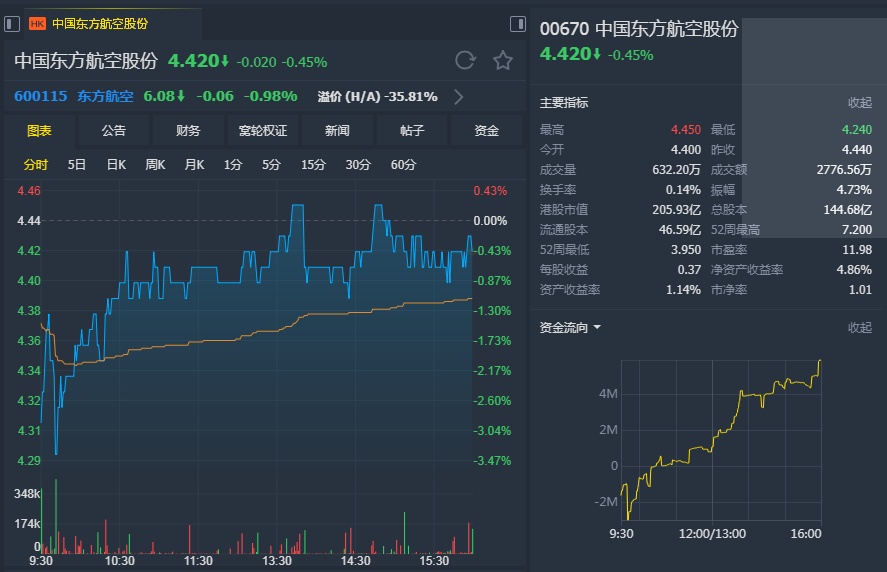Viewport: 887px width, 572px height.
Task: Click the 港股市值 value 205.93亿
Action: click(676, 210)
